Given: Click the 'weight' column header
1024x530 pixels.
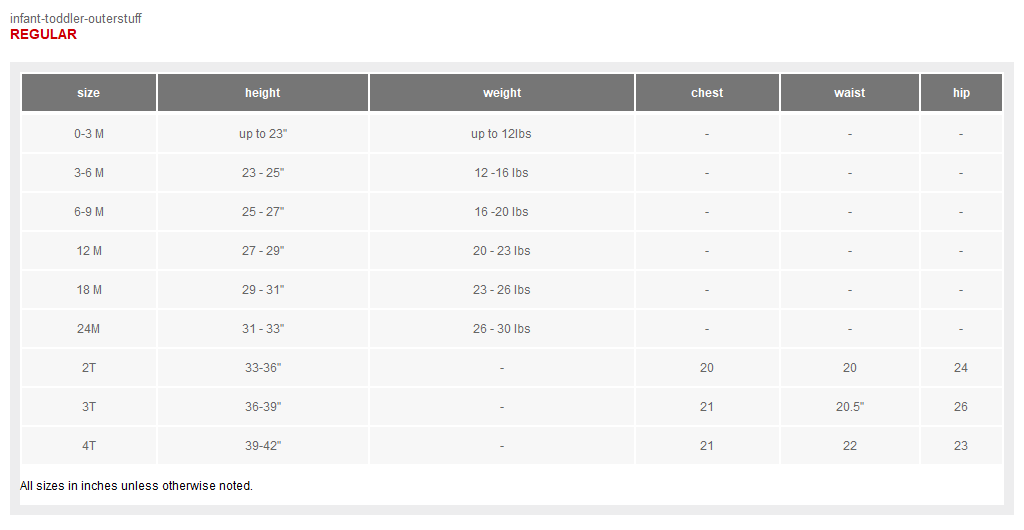Looking at the screenshot, I should (502, 93).
